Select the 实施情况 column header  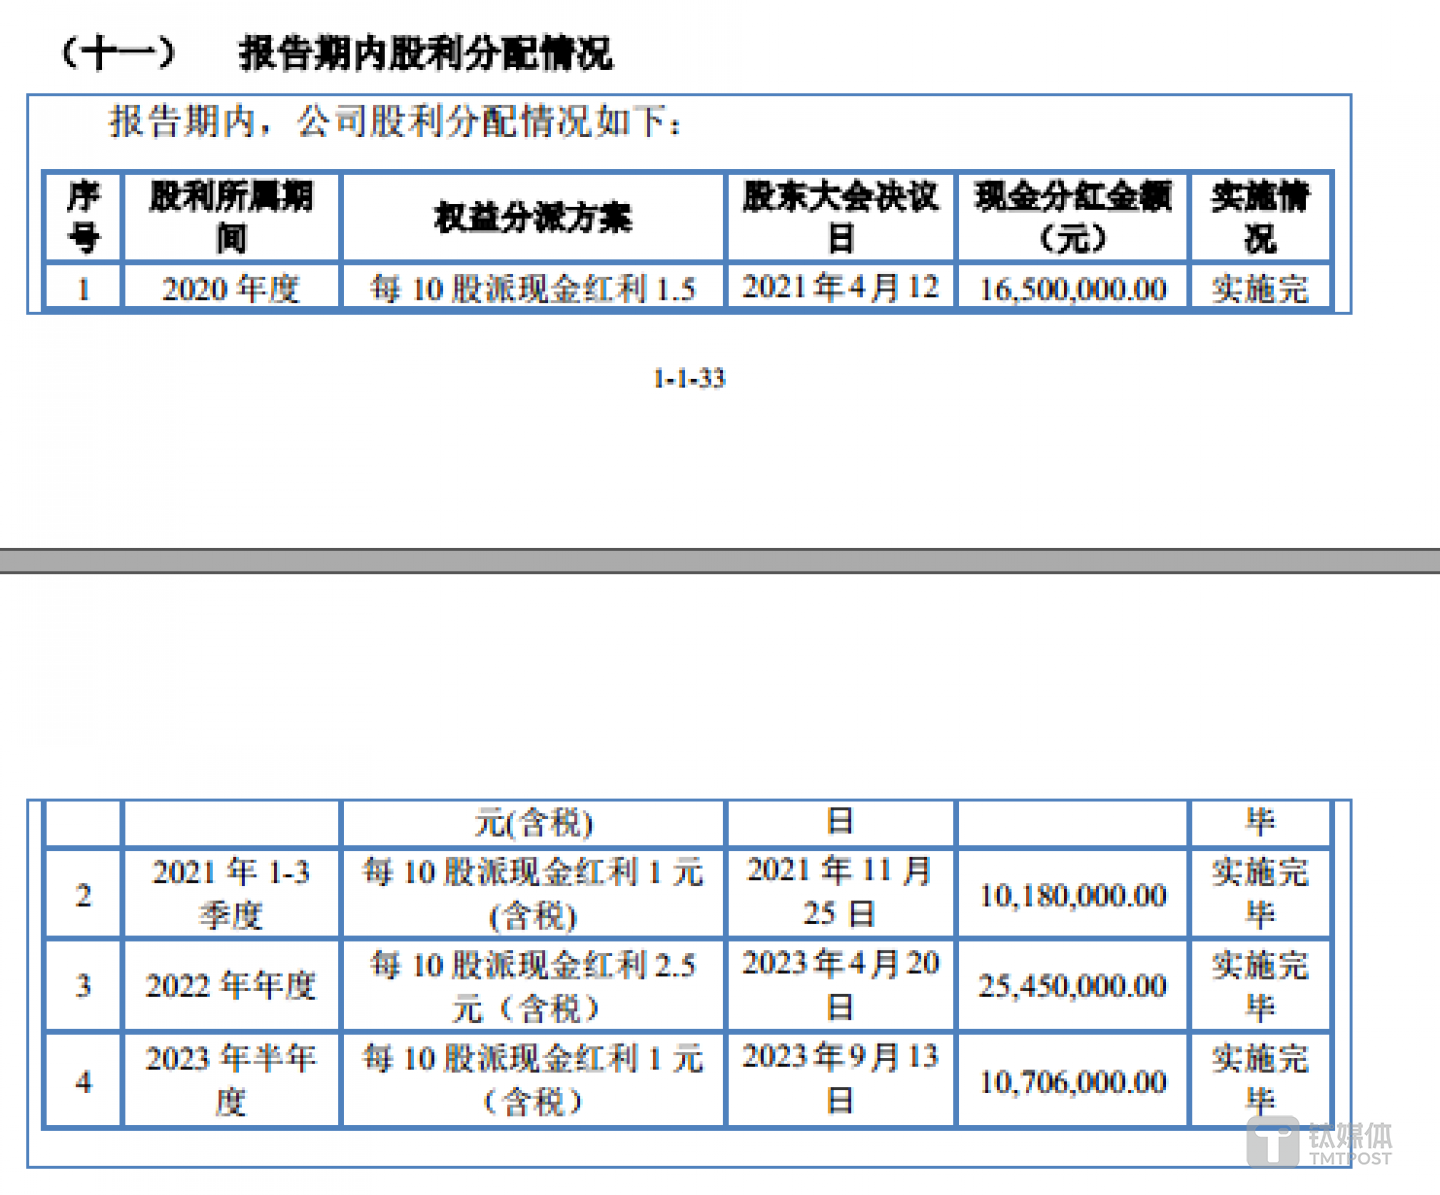coord(1259,217)
